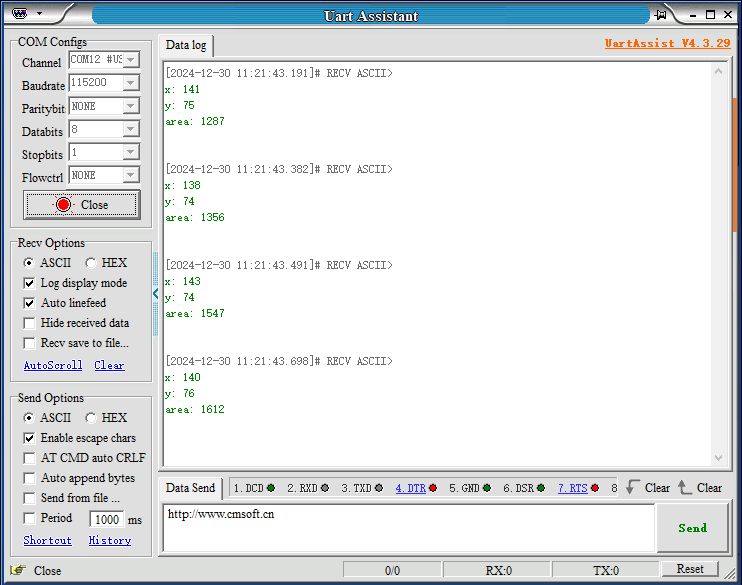Enable AT CMD auto CRLF
The height and width of the screenshot is (585, 742).
(29, 458)
